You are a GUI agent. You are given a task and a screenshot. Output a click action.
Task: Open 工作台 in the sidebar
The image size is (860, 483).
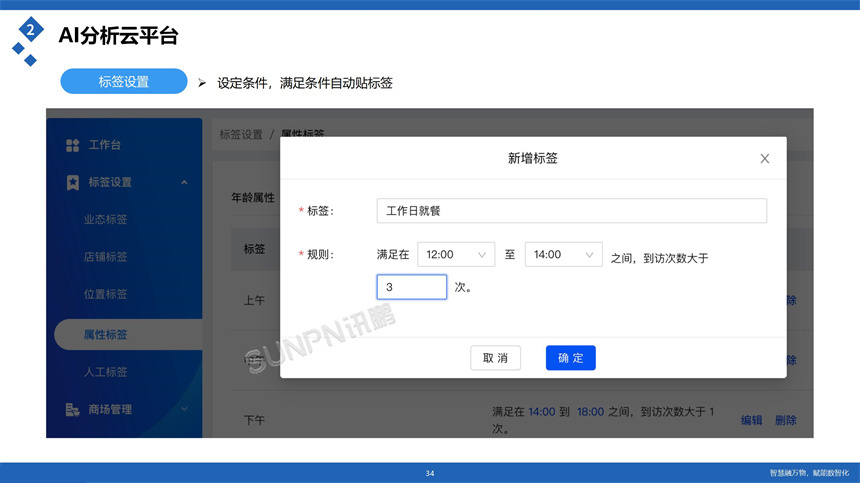tap(105, 145)
